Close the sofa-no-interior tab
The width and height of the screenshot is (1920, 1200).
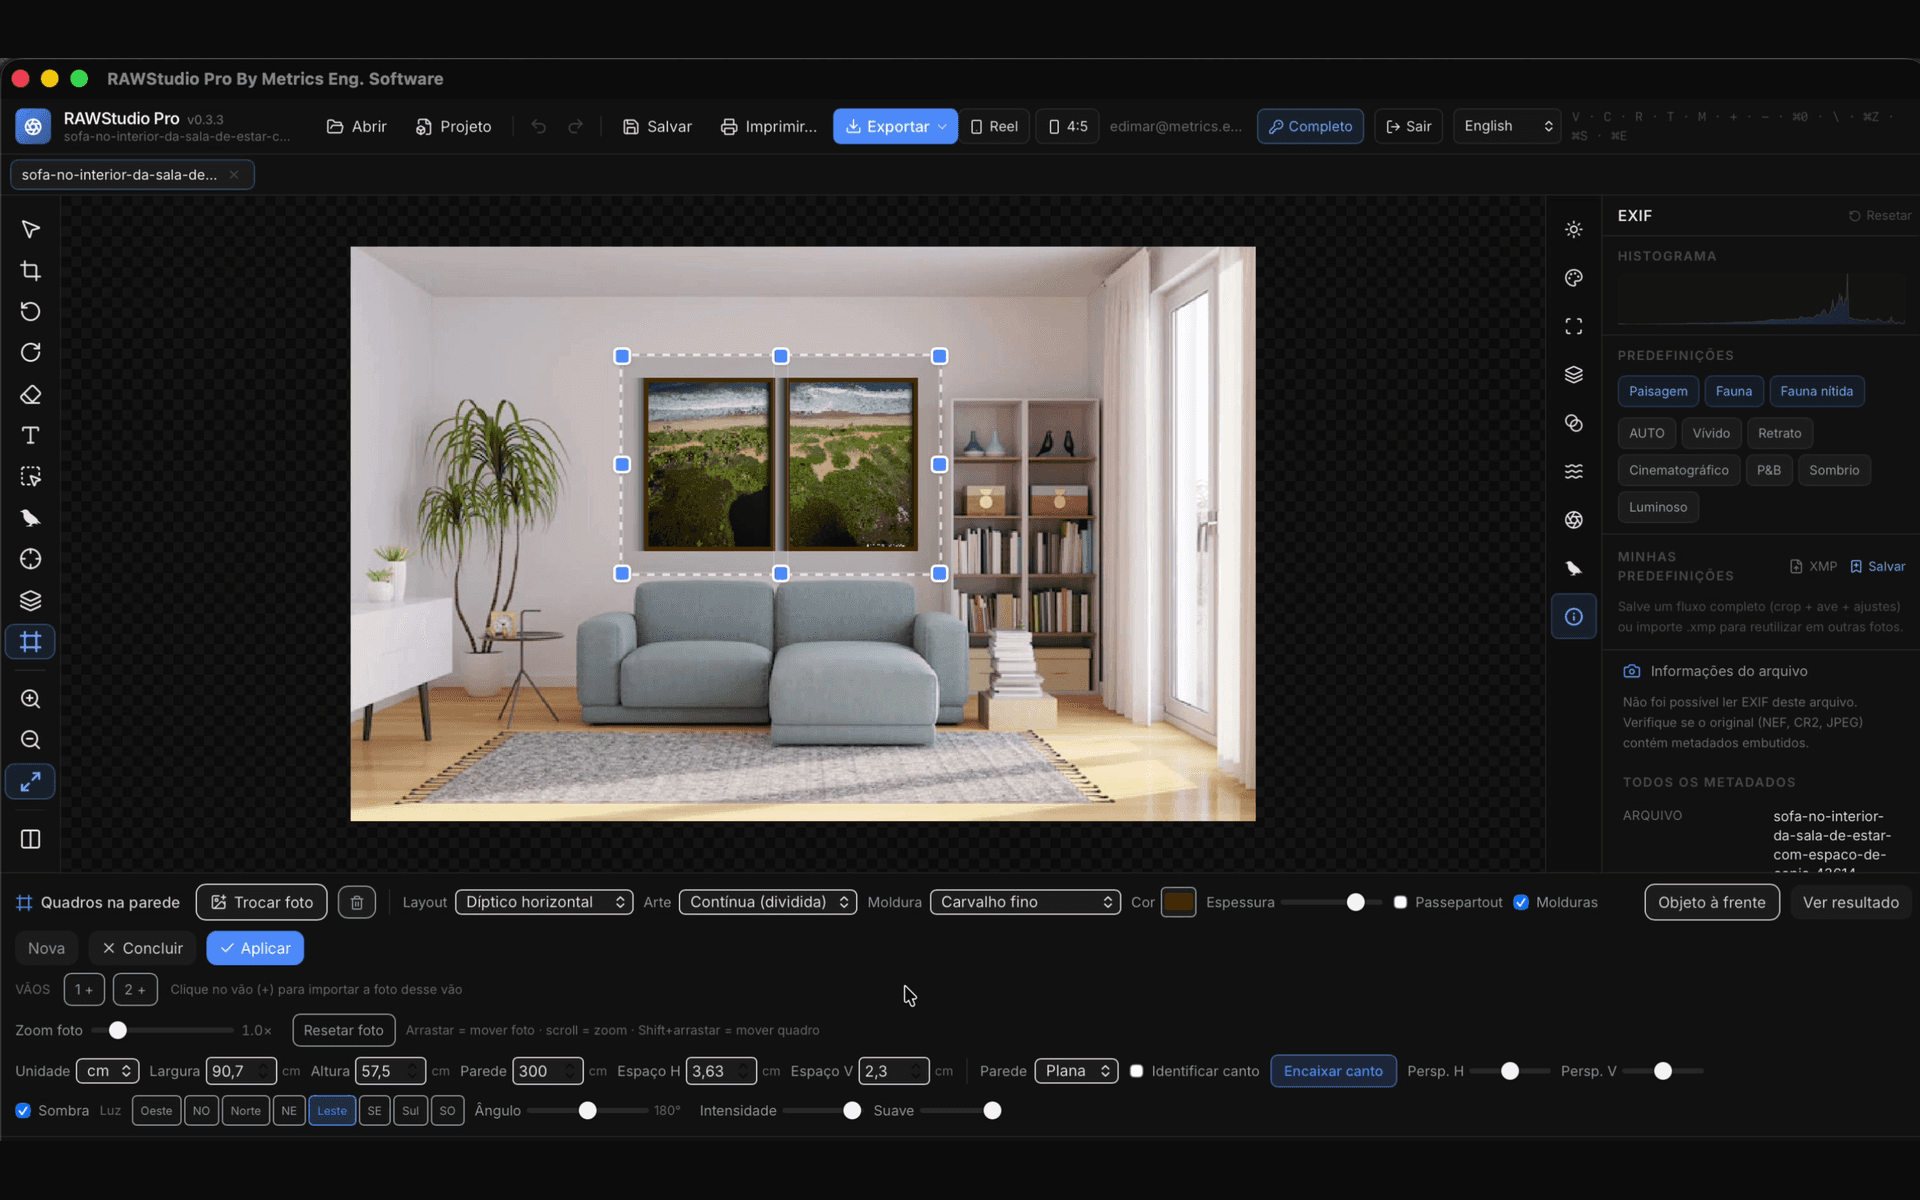coord(234,174)
